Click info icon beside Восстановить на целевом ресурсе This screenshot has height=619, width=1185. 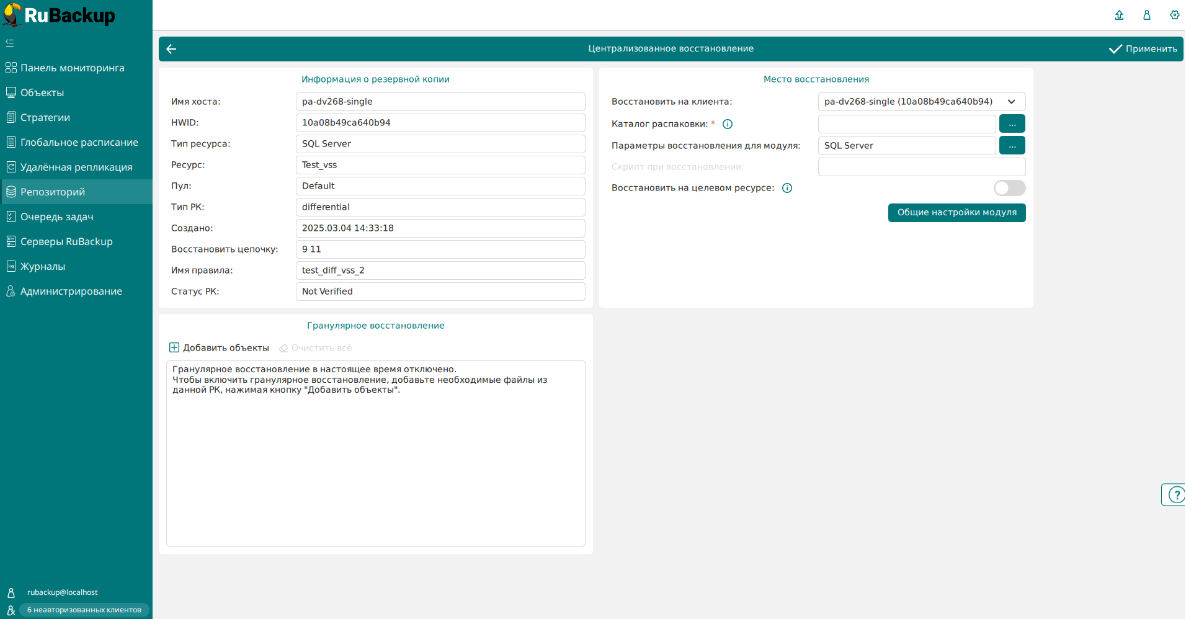pyautogui.click(x=787, y=188)
